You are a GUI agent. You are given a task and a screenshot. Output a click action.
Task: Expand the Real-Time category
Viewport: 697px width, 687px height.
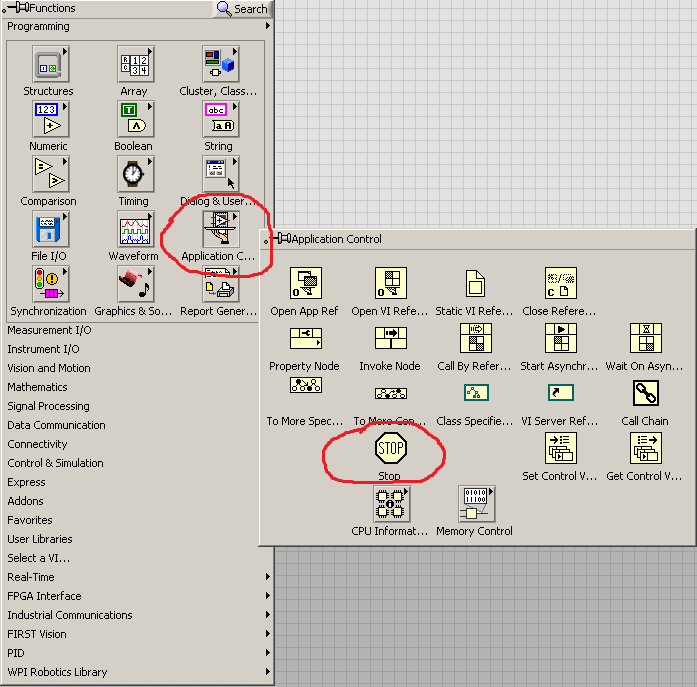[31, 577]
